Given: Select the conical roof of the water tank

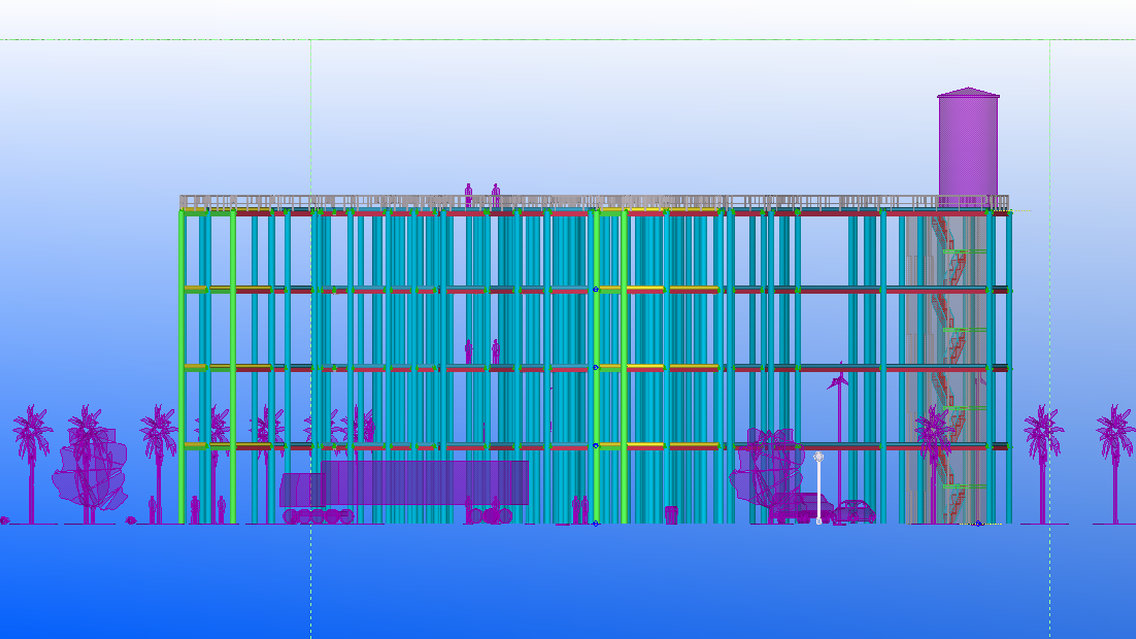Looking at the screenshot, I should click(968, 93).
